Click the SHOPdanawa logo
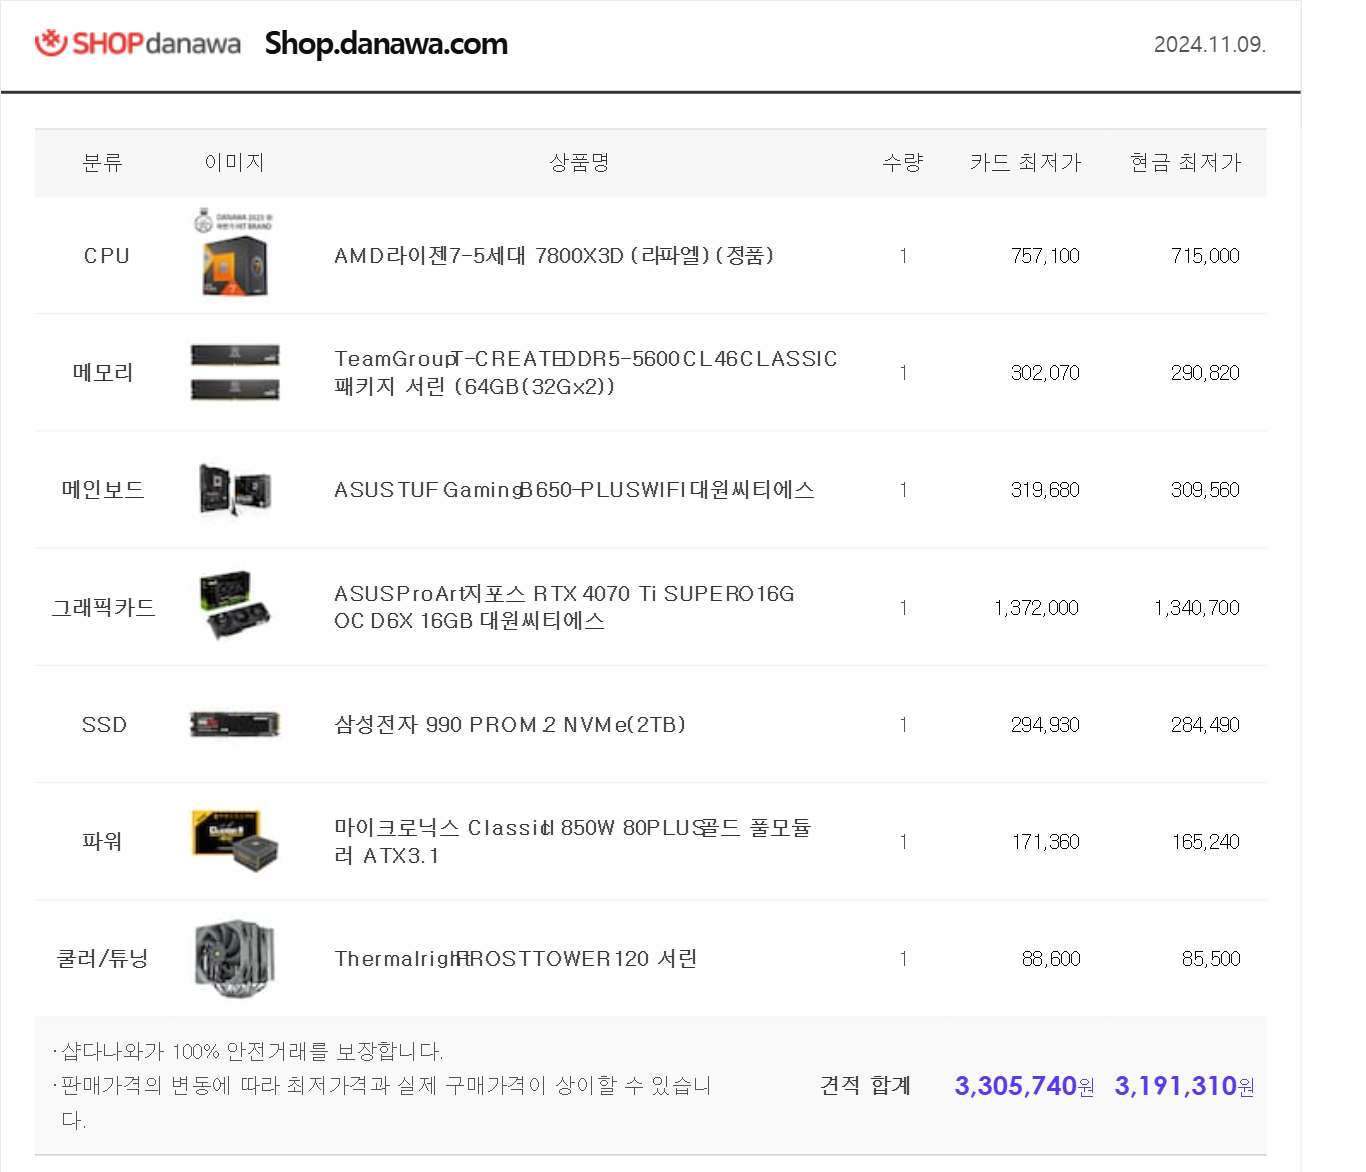Viewport: 1366px width, 1172px height. point(138,44)
